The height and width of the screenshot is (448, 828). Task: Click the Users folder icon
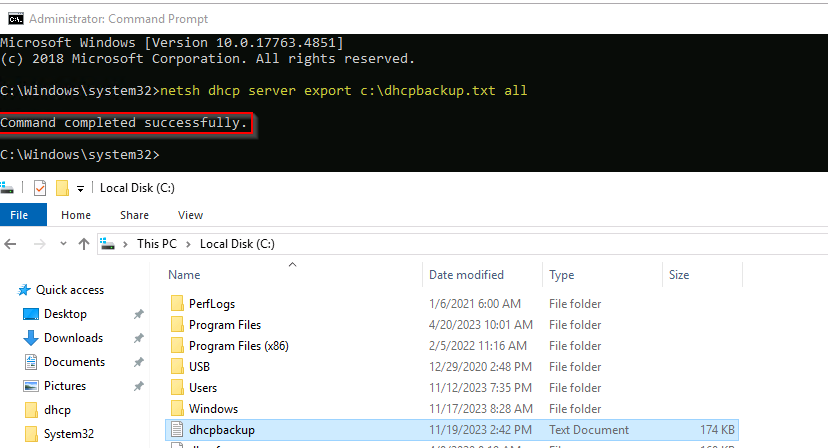(177, 387)
